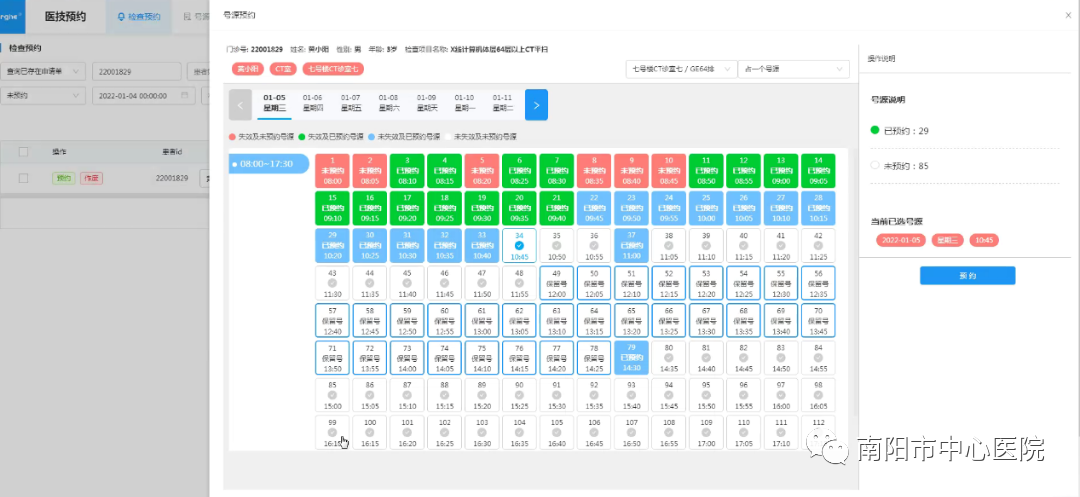Click the check icon in slot 48
Viewport: 1080px width, 497px height.
pyautogui.click(x=519, y=283)
